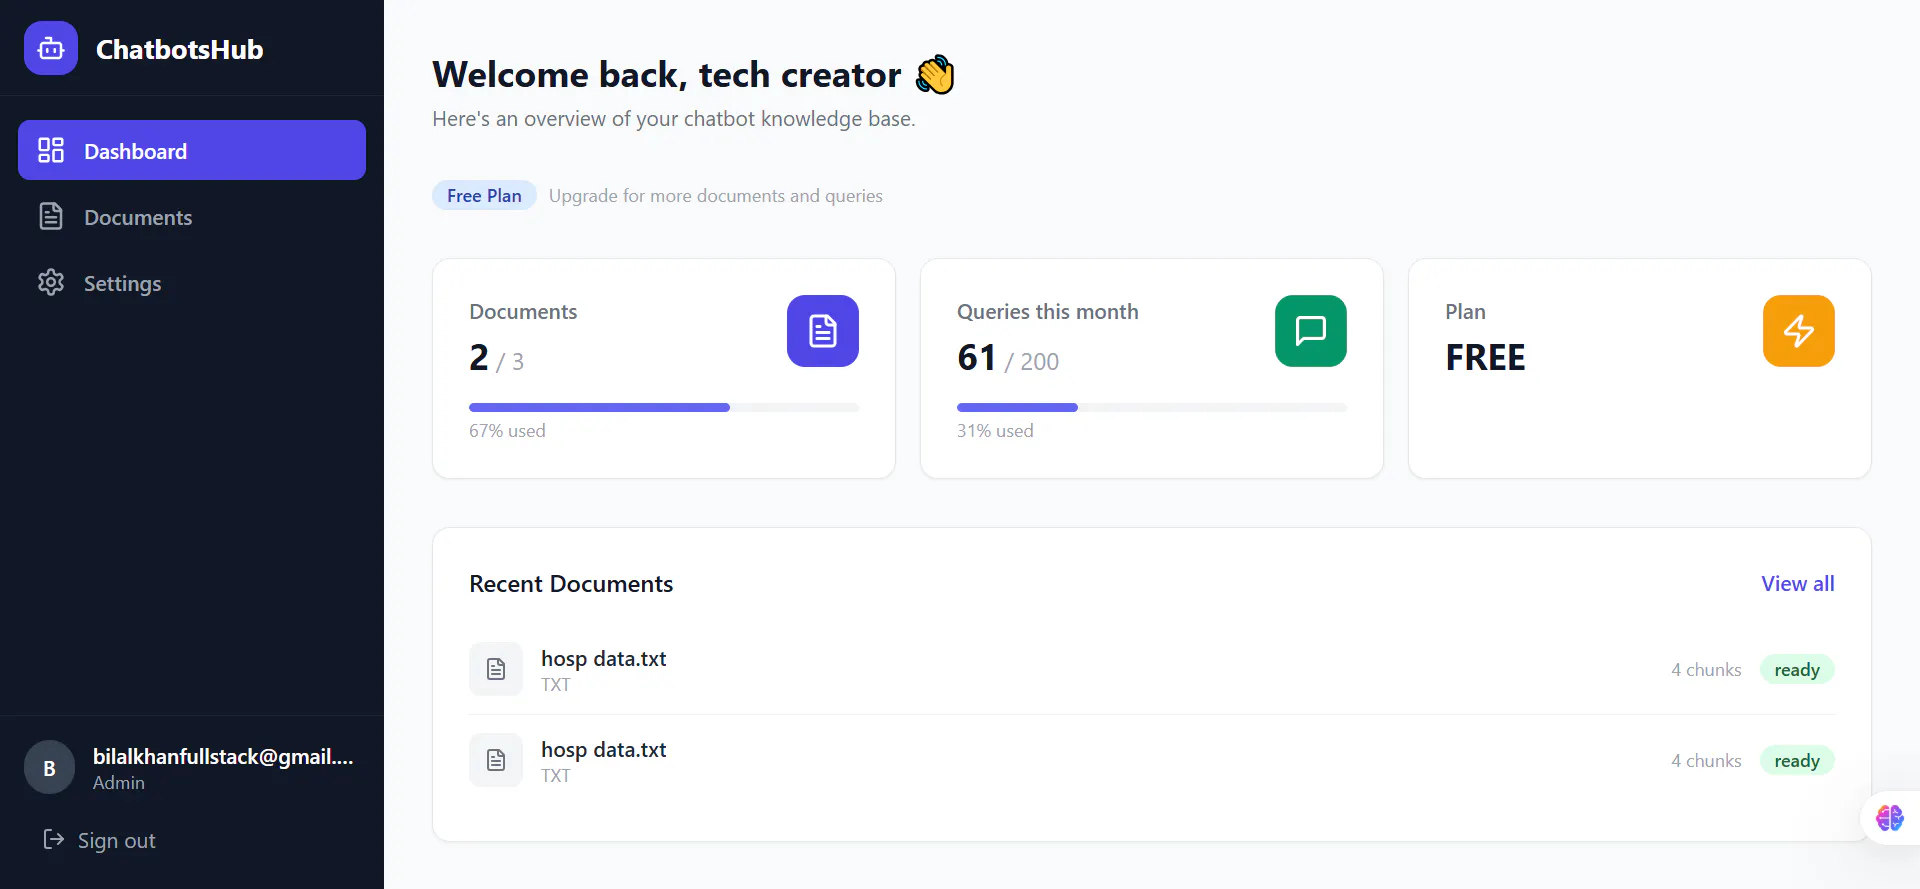
Task: Click the 31% used label
Action: (x=995, y=430)
